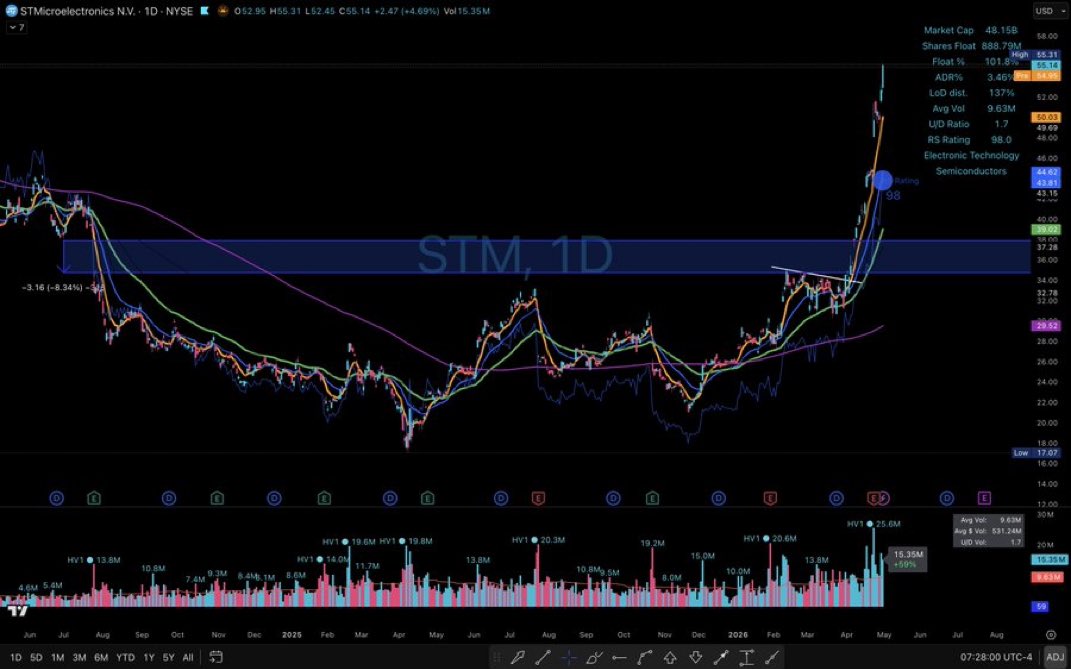Open the 07:28:00 UTC-4 timezone menu

point(997,657)
